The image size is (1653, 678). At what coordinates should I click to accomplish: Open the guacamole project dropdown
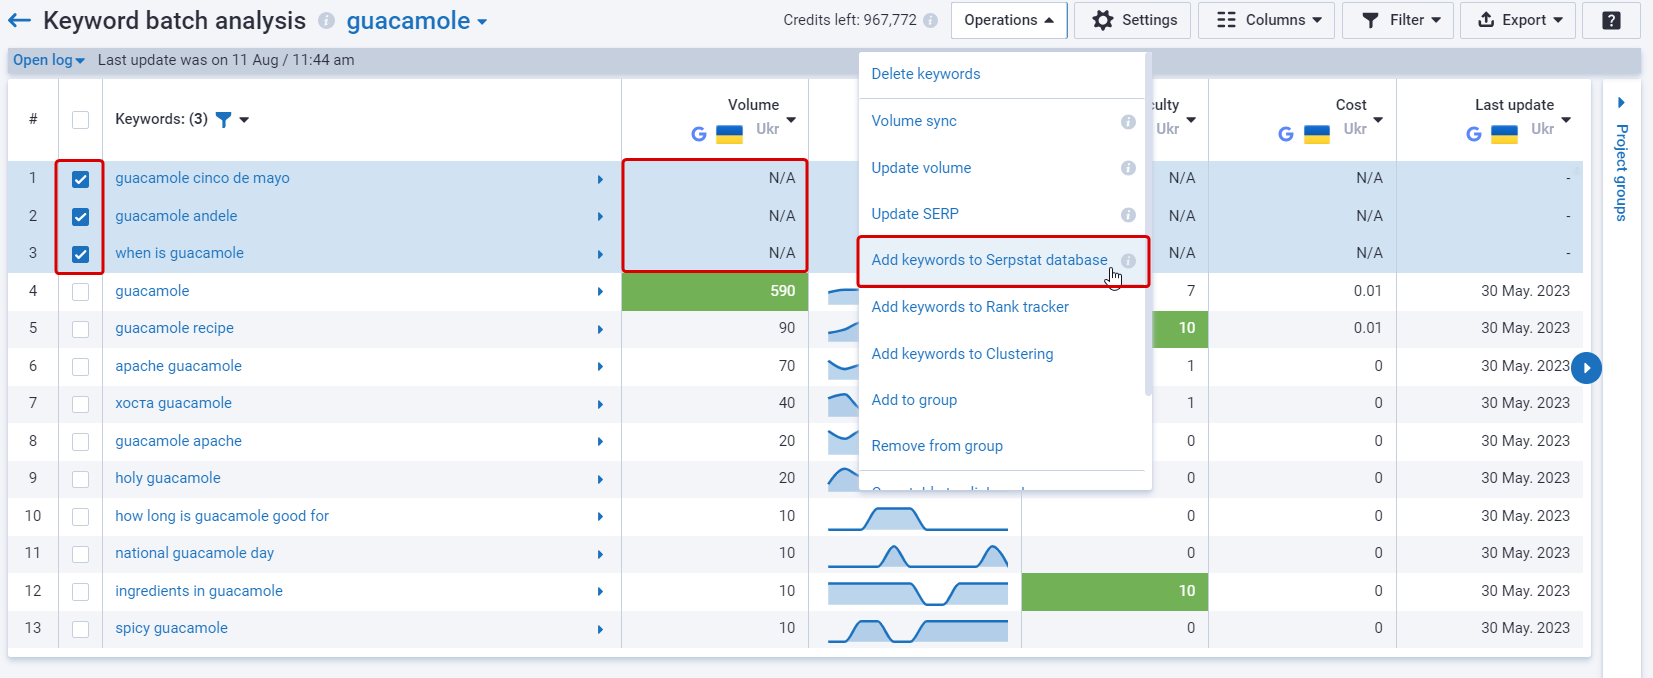point(417,20)
